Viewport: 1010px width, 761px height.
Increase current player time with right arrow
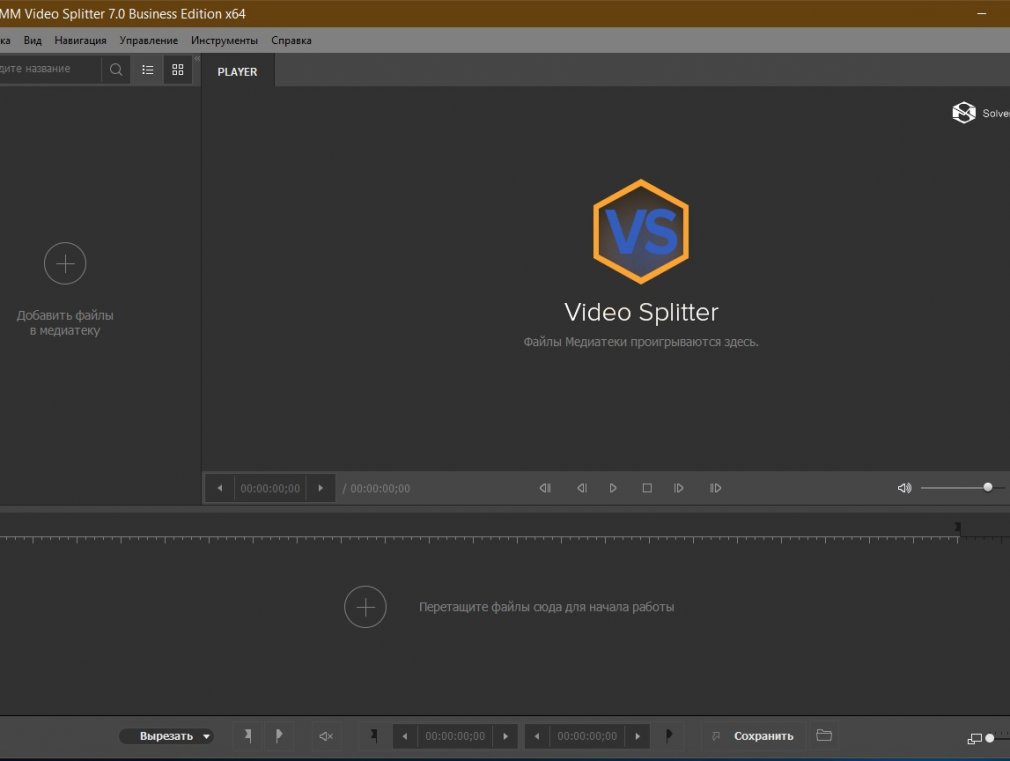pyautogui.click(x=320, y=488)
